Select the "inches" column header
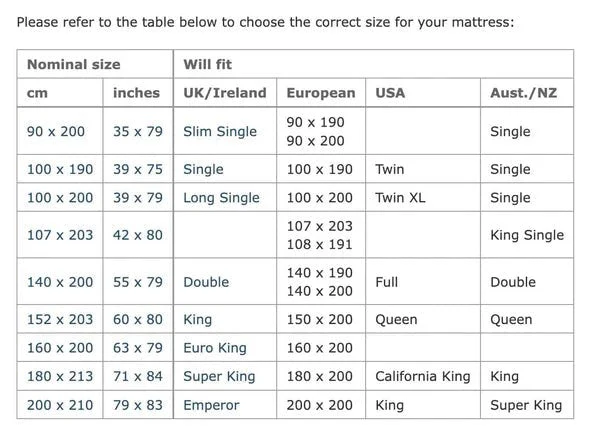Image resolution: width=600 pixels, height=442 pixels. [136, 93]
